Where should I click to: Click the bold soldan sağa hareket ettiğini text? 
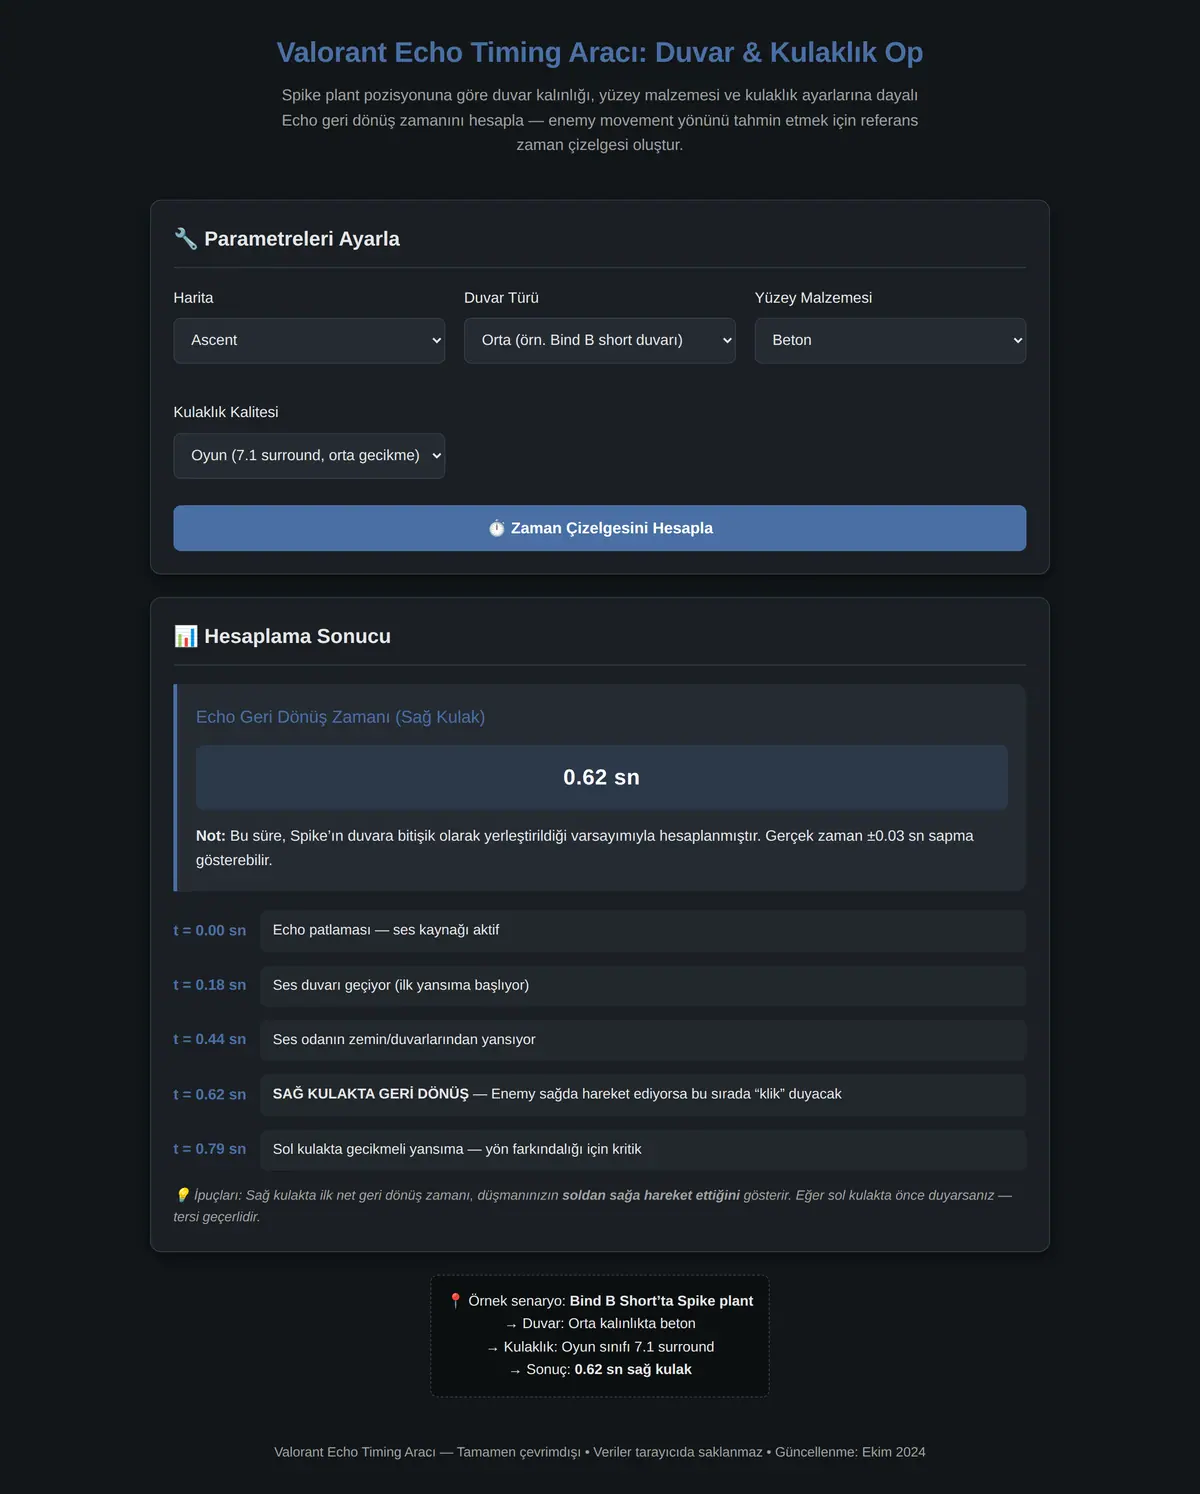pos(651,1195)
